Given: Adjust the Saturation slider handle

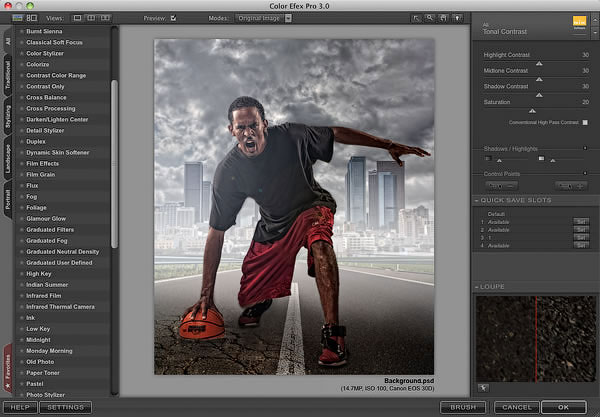Looking at the screenshot, I should click(x=532, y=108).
